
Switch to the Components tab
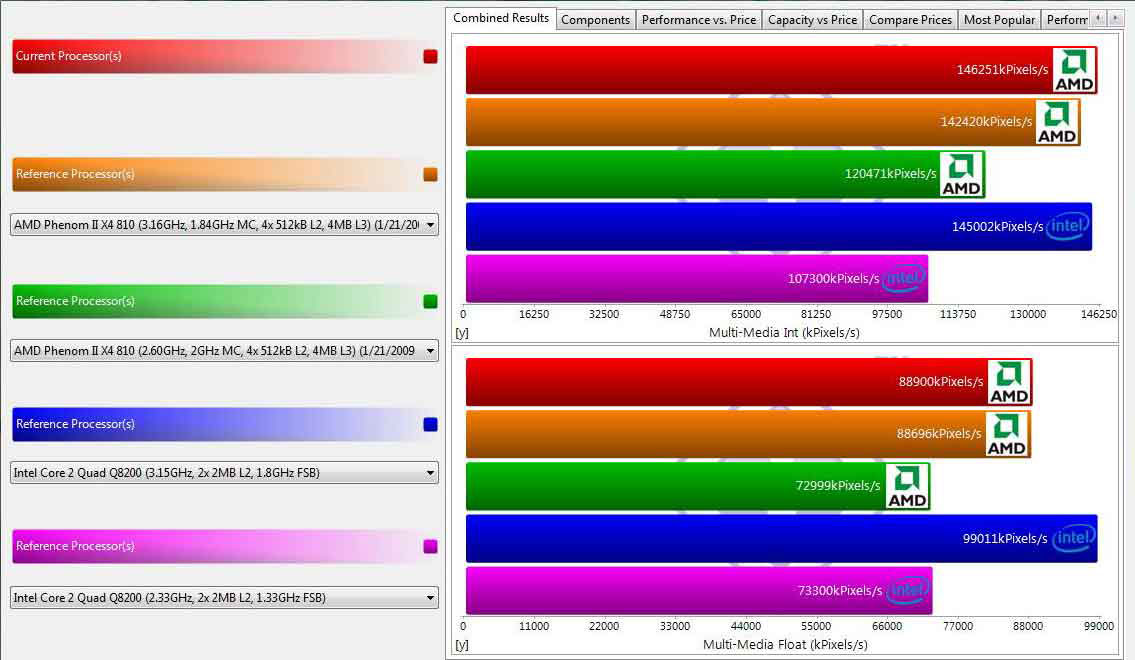coord(596,20)
